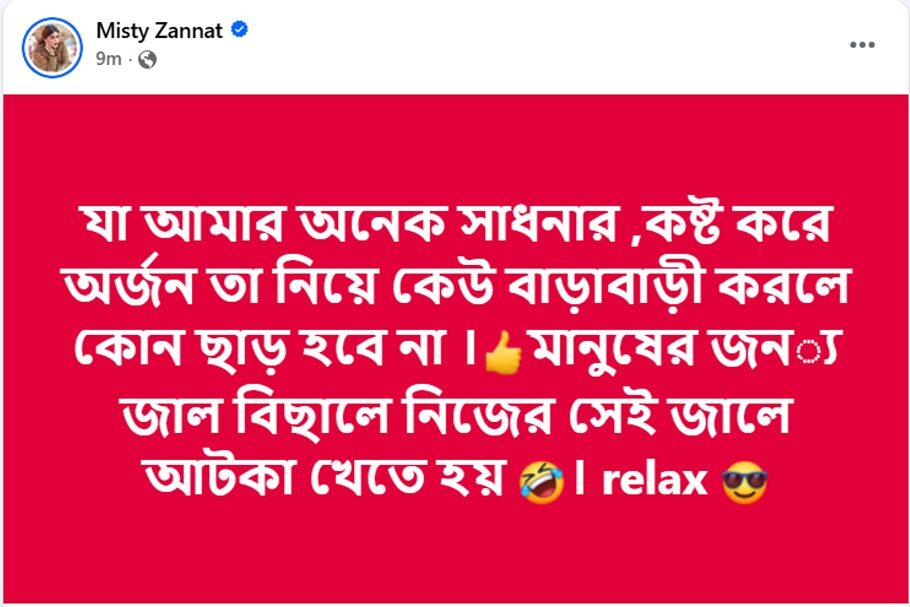This screenshot has height=607, width=910.
Task: Open Misty Zannat's profile picture
Action: click(x=52, y=48)
